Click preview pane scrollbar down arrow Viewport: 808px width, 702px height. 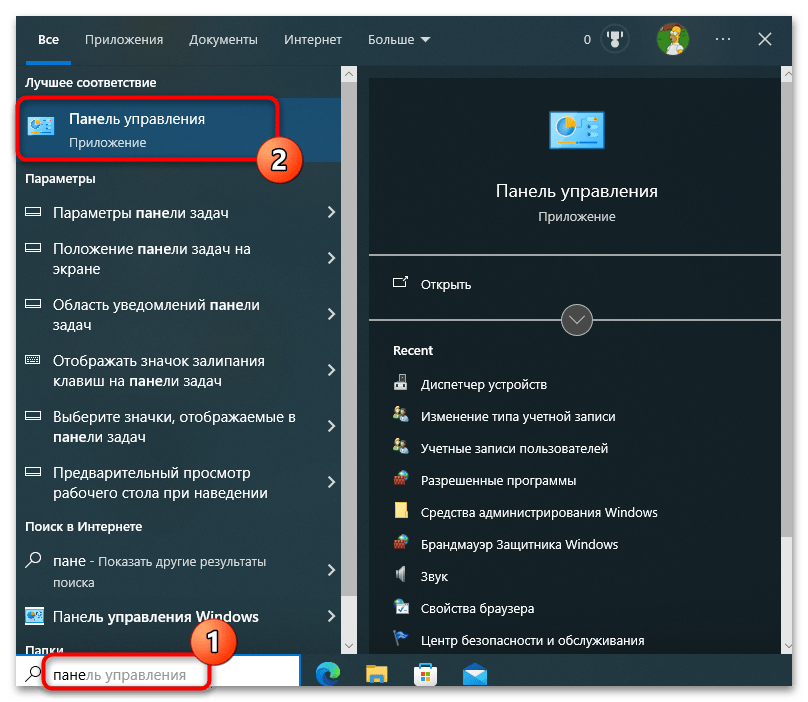[x=787, y=646]
